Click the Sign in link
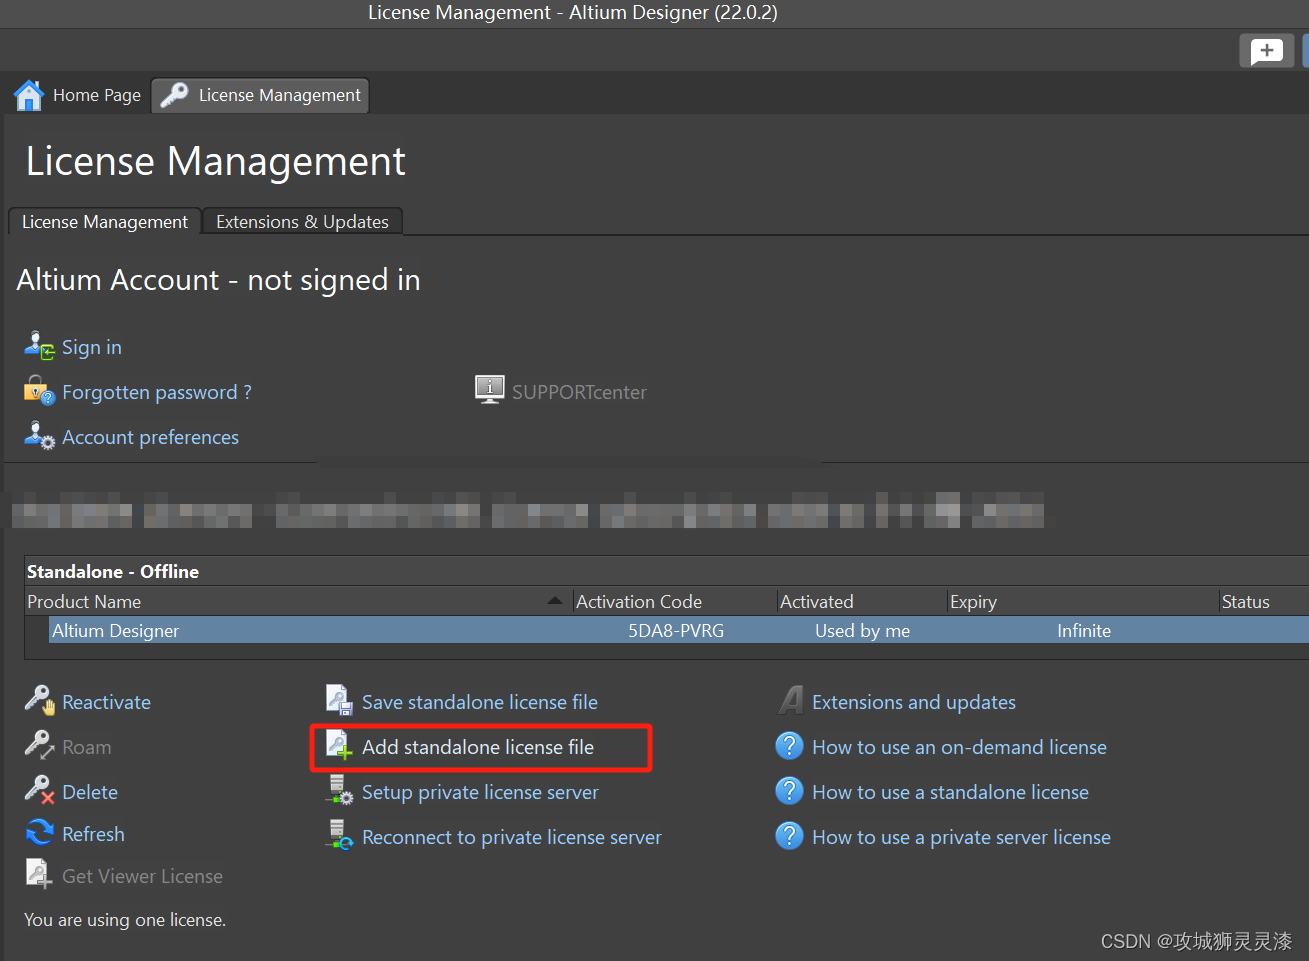Image resolution: width=1309 pixels, height=961 pixels. (x=92, y=347)
